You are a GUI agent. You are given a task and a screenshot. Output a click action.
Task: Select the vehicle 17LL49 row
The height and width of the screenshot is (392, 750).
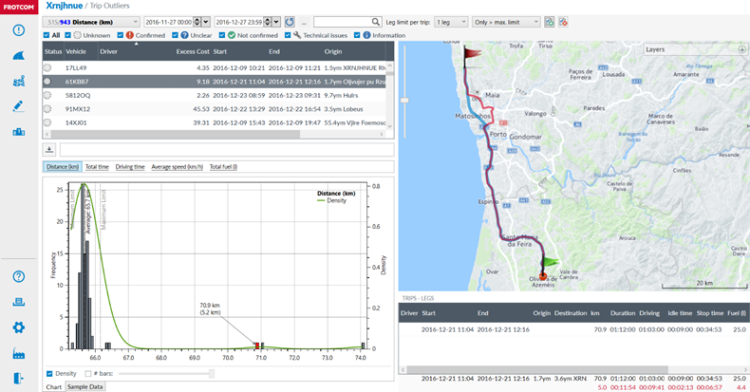pos(214,68)
